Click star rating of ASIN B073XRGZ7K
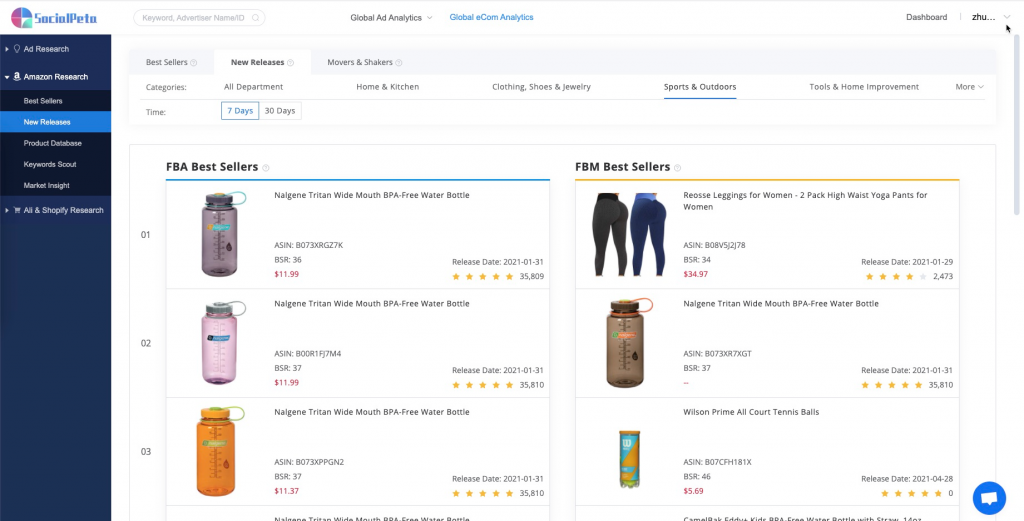Viewport: 1024px width, 521px height. 483,277
